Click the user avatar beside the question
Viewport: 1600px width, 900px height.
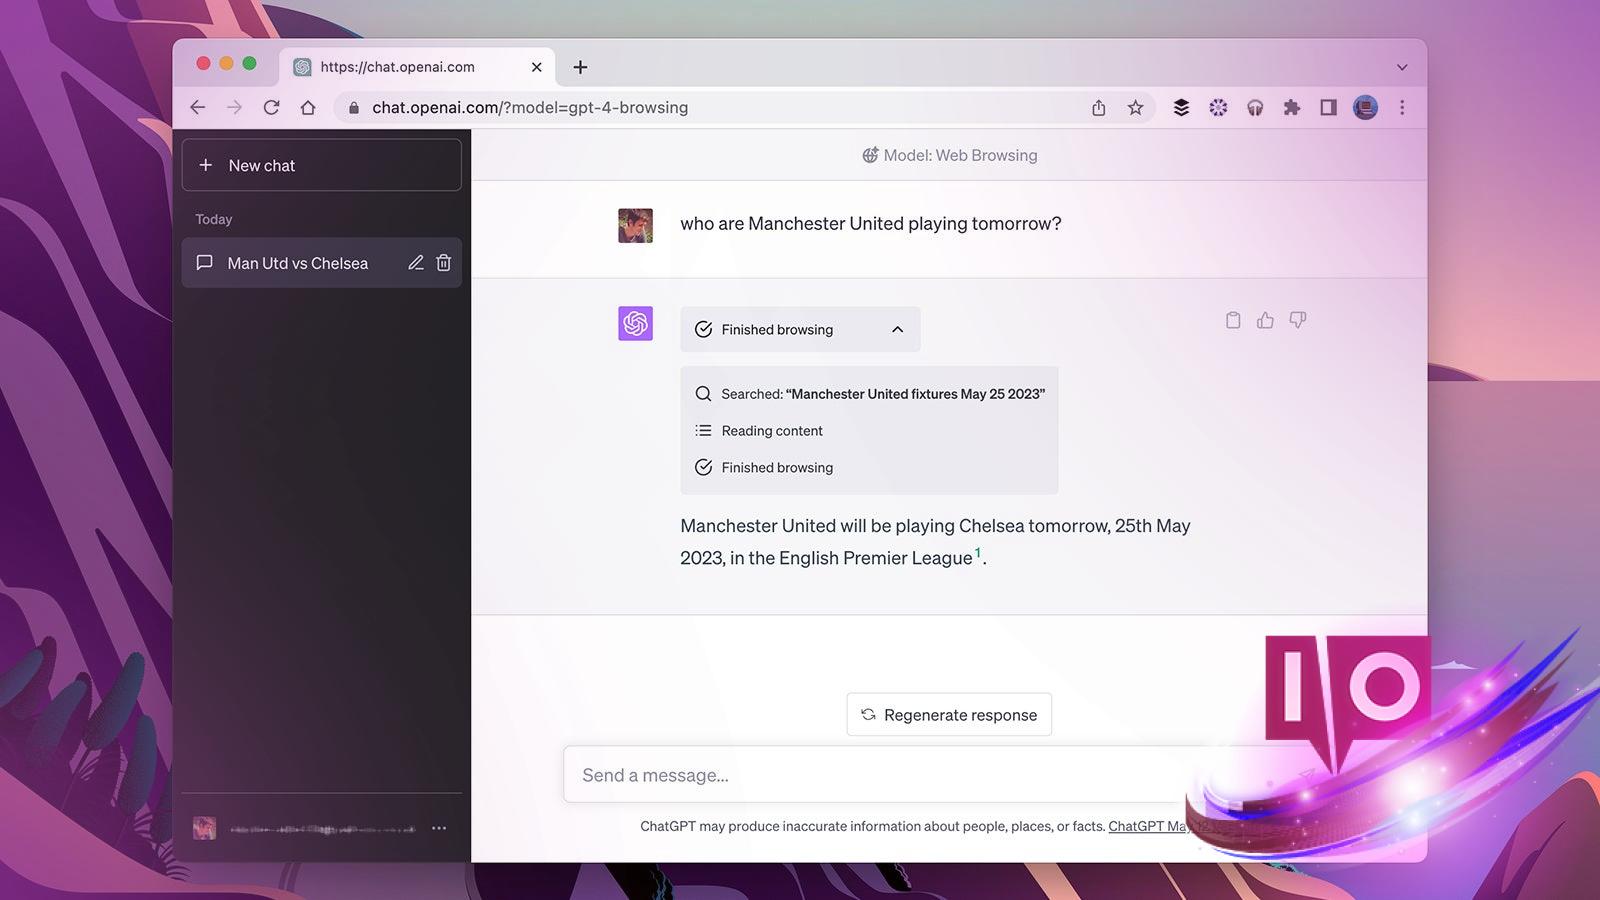[635, 225]
